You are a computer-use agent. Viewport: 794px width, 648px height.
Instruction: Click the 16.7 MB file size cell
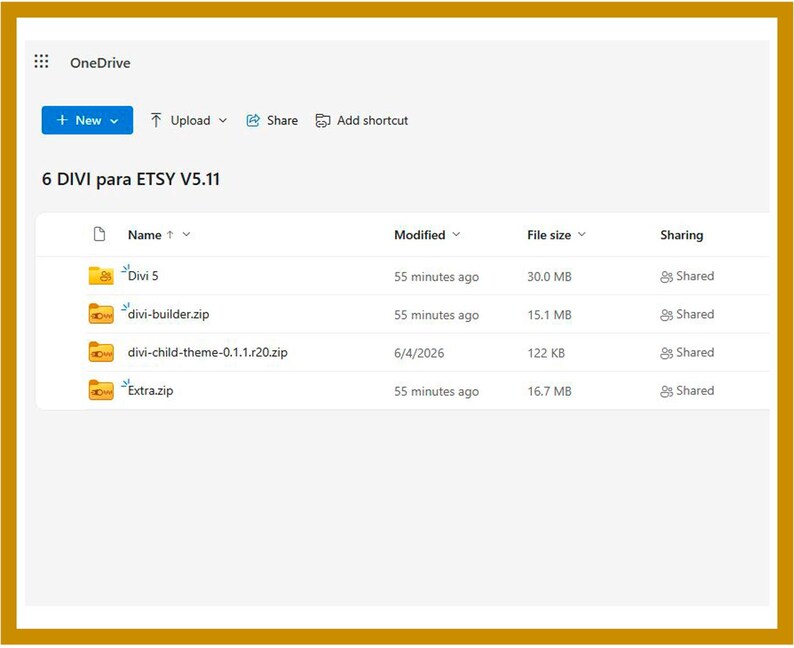549,391
